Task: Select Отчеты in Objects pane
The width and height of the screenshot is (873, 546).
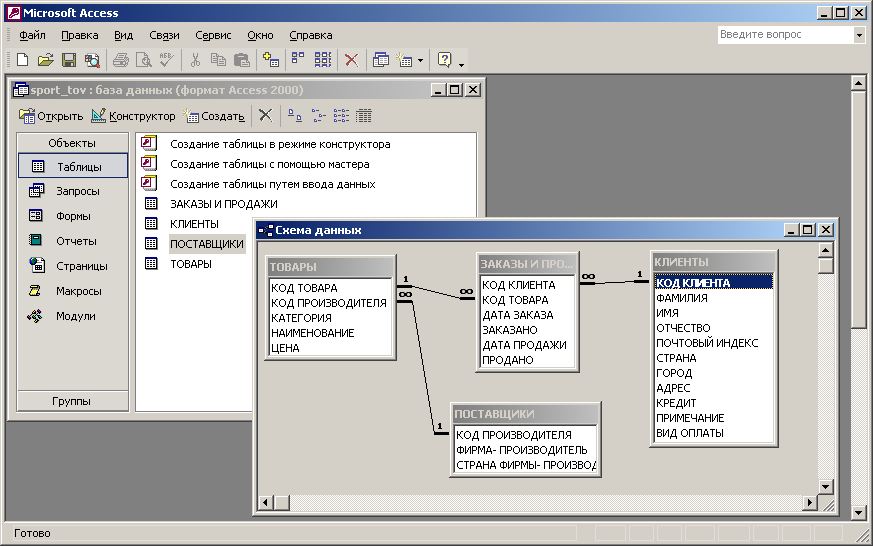Action: (73, 241)
